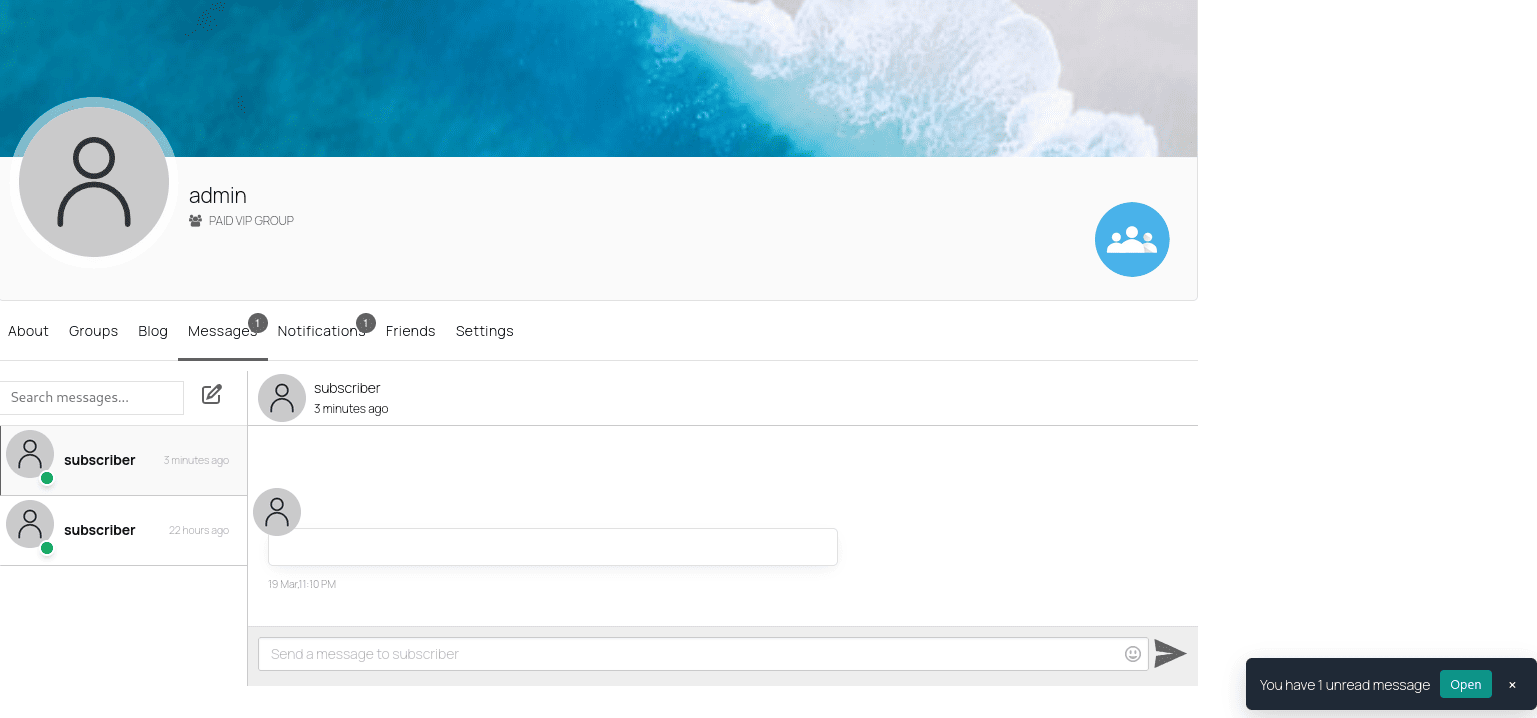Open the Friends tab
The width and height of the screenshot is (1537, 718).
point(411,331)
